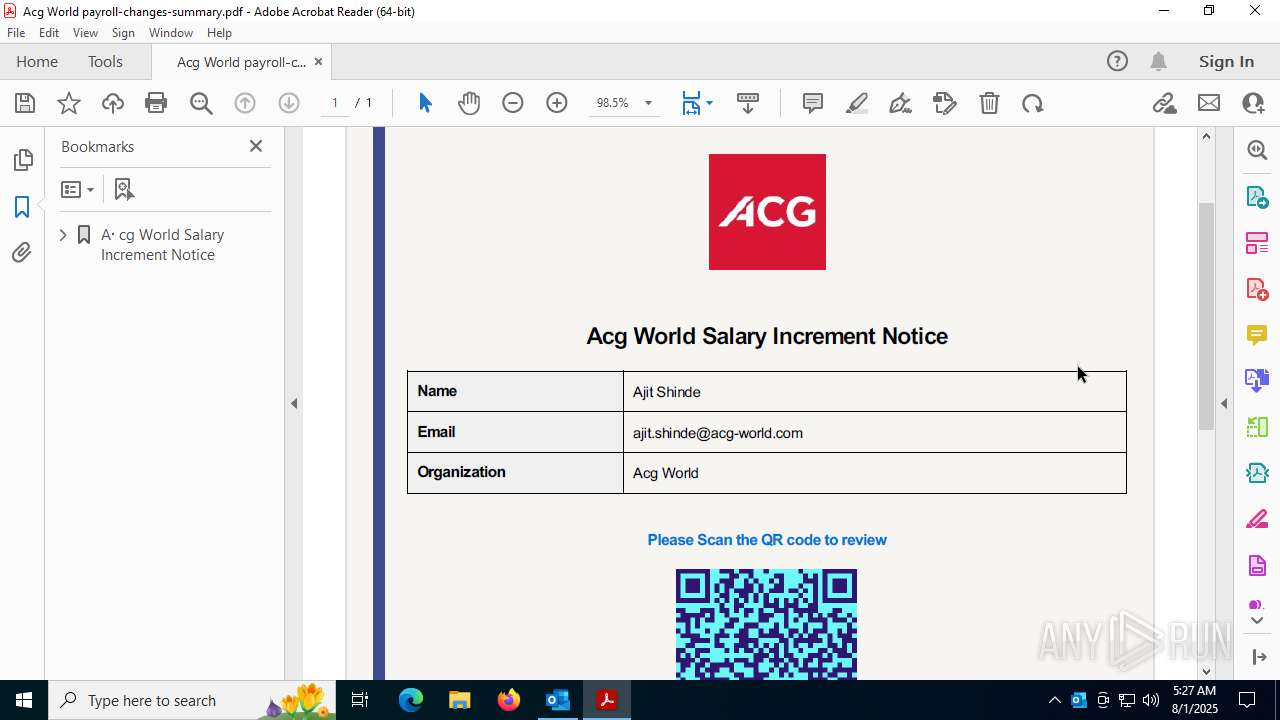Open Windows Start menu
1280x720 pixels.
(23, 700)
